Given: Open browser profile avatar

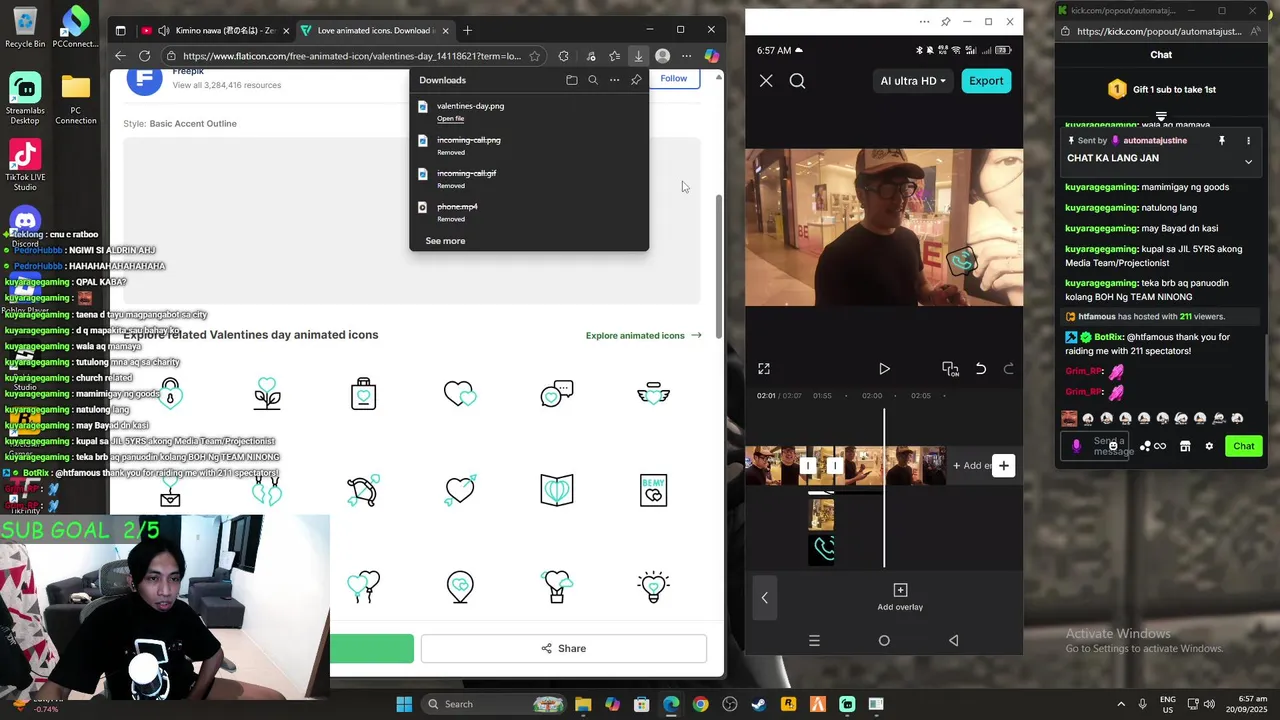Looking at the screenshot, I should 662,56.
